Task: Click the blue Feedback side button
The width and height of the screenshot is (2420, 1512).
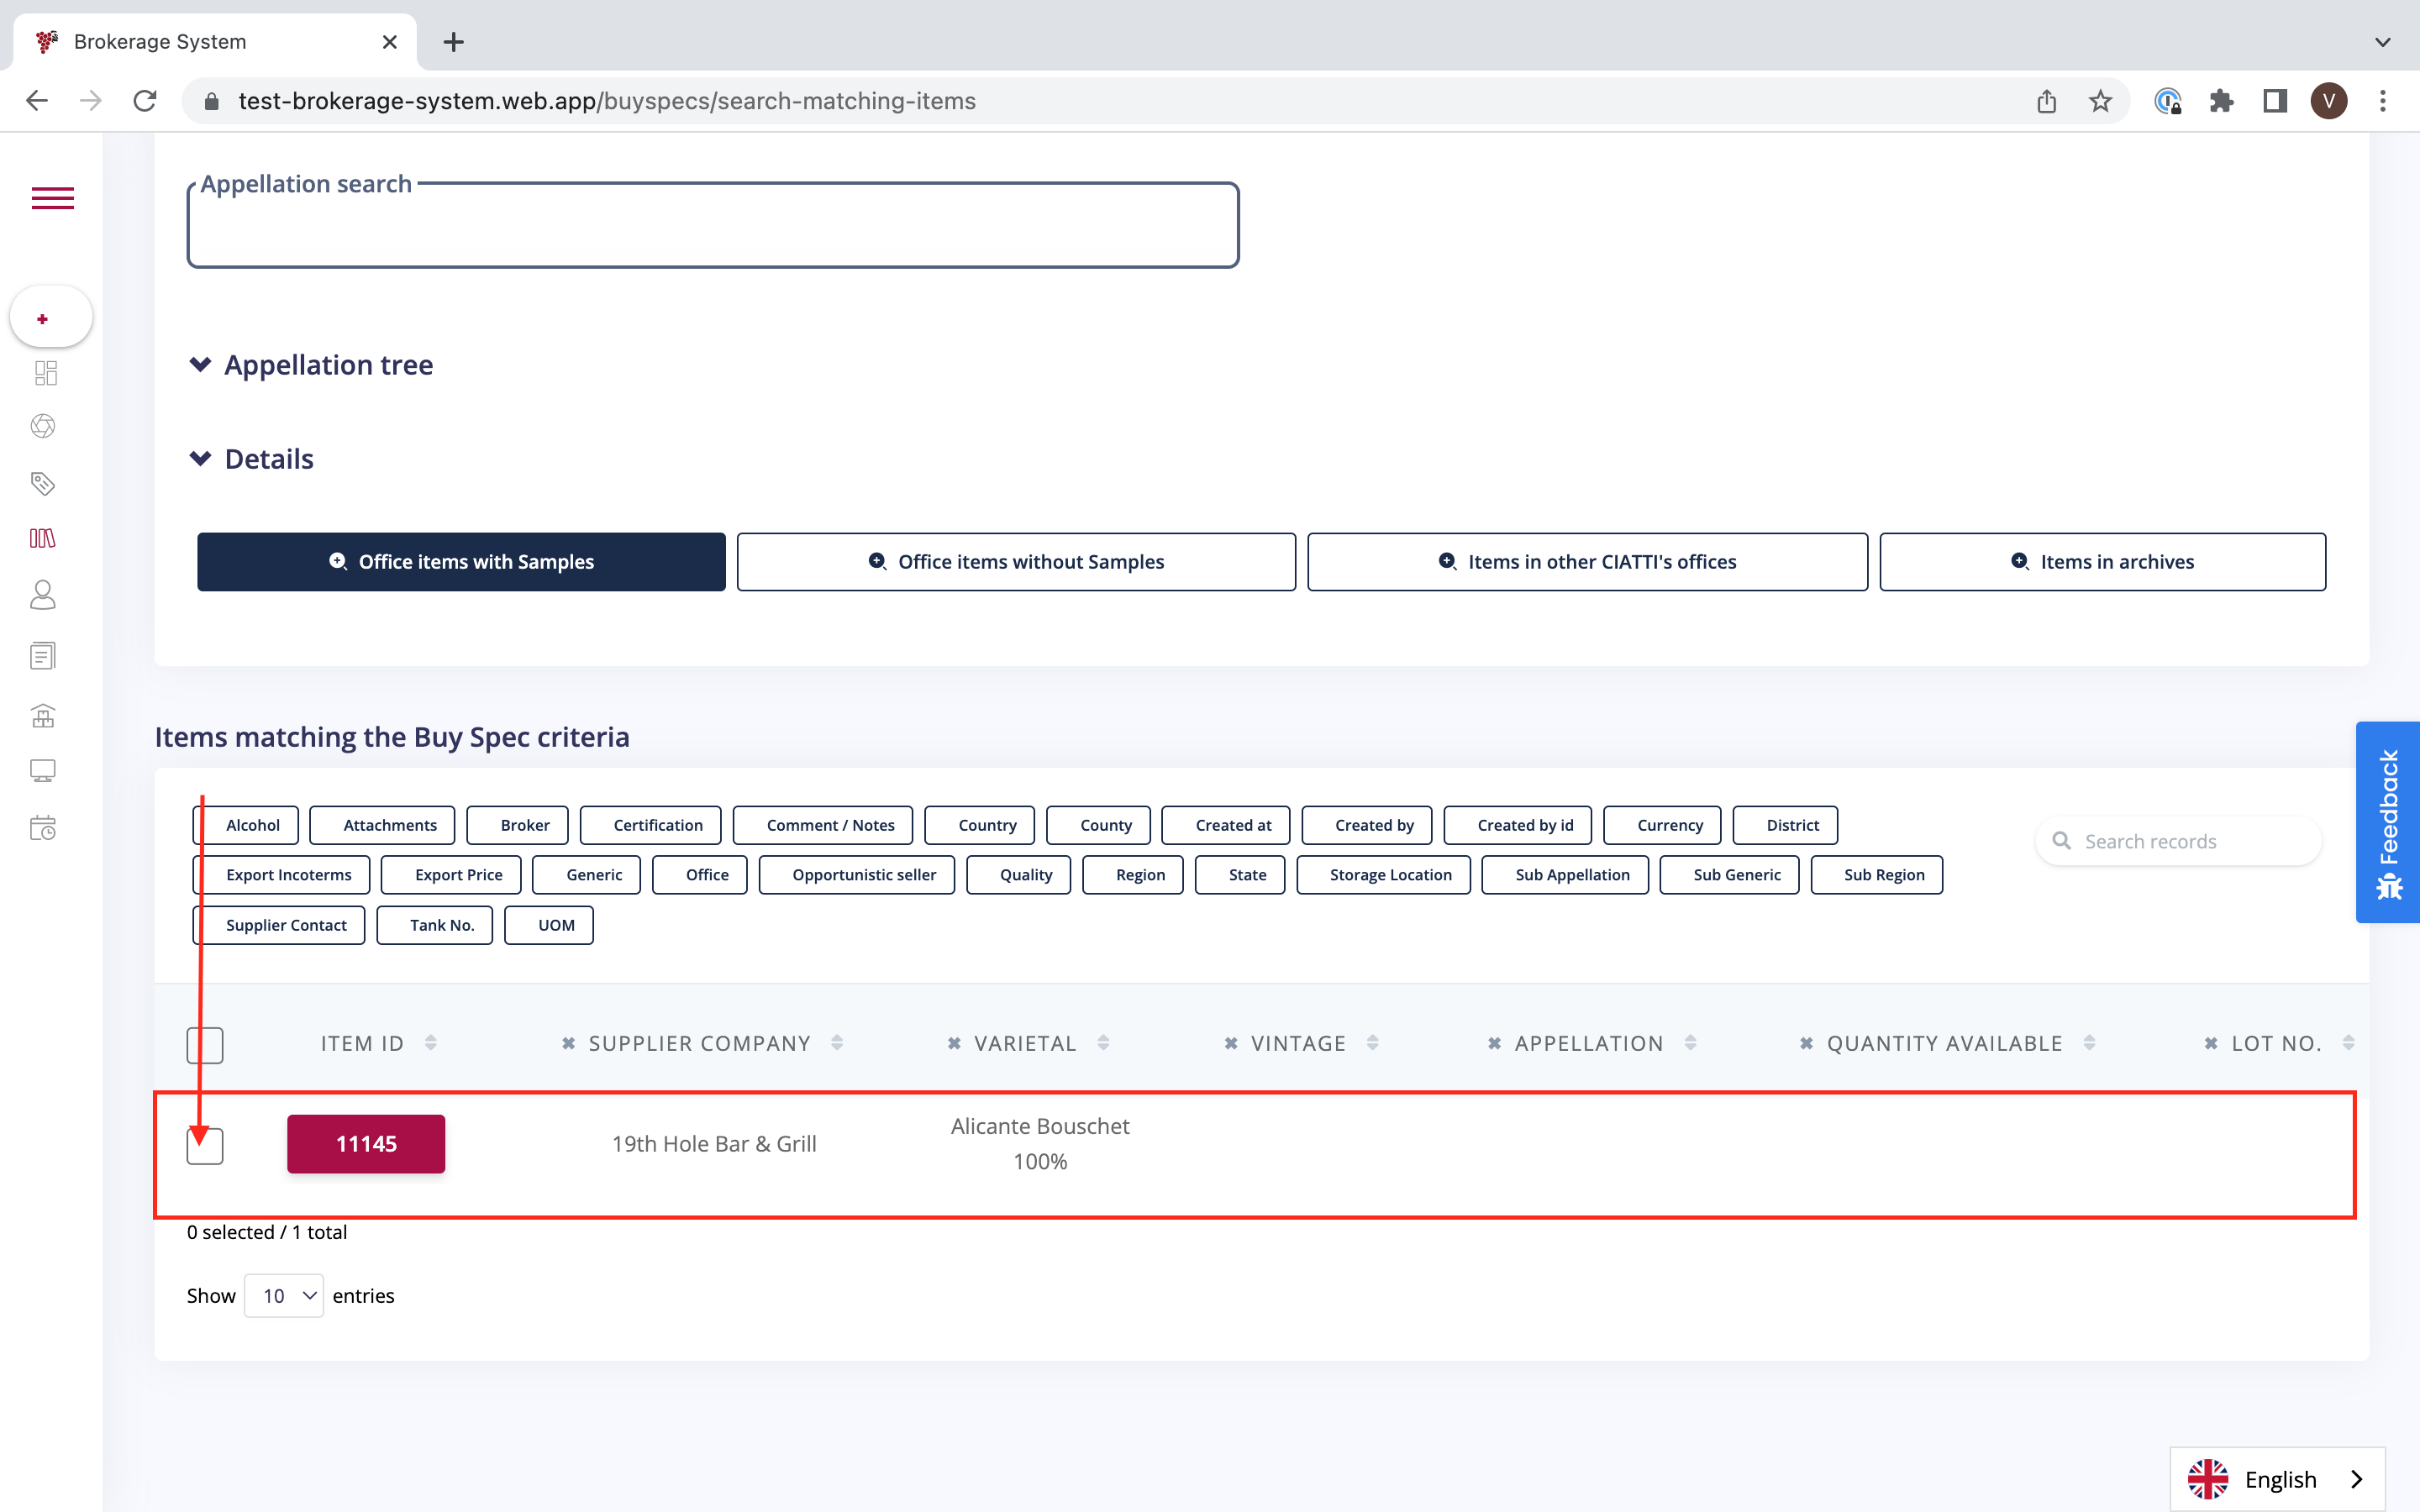Action: [2388, 822]
